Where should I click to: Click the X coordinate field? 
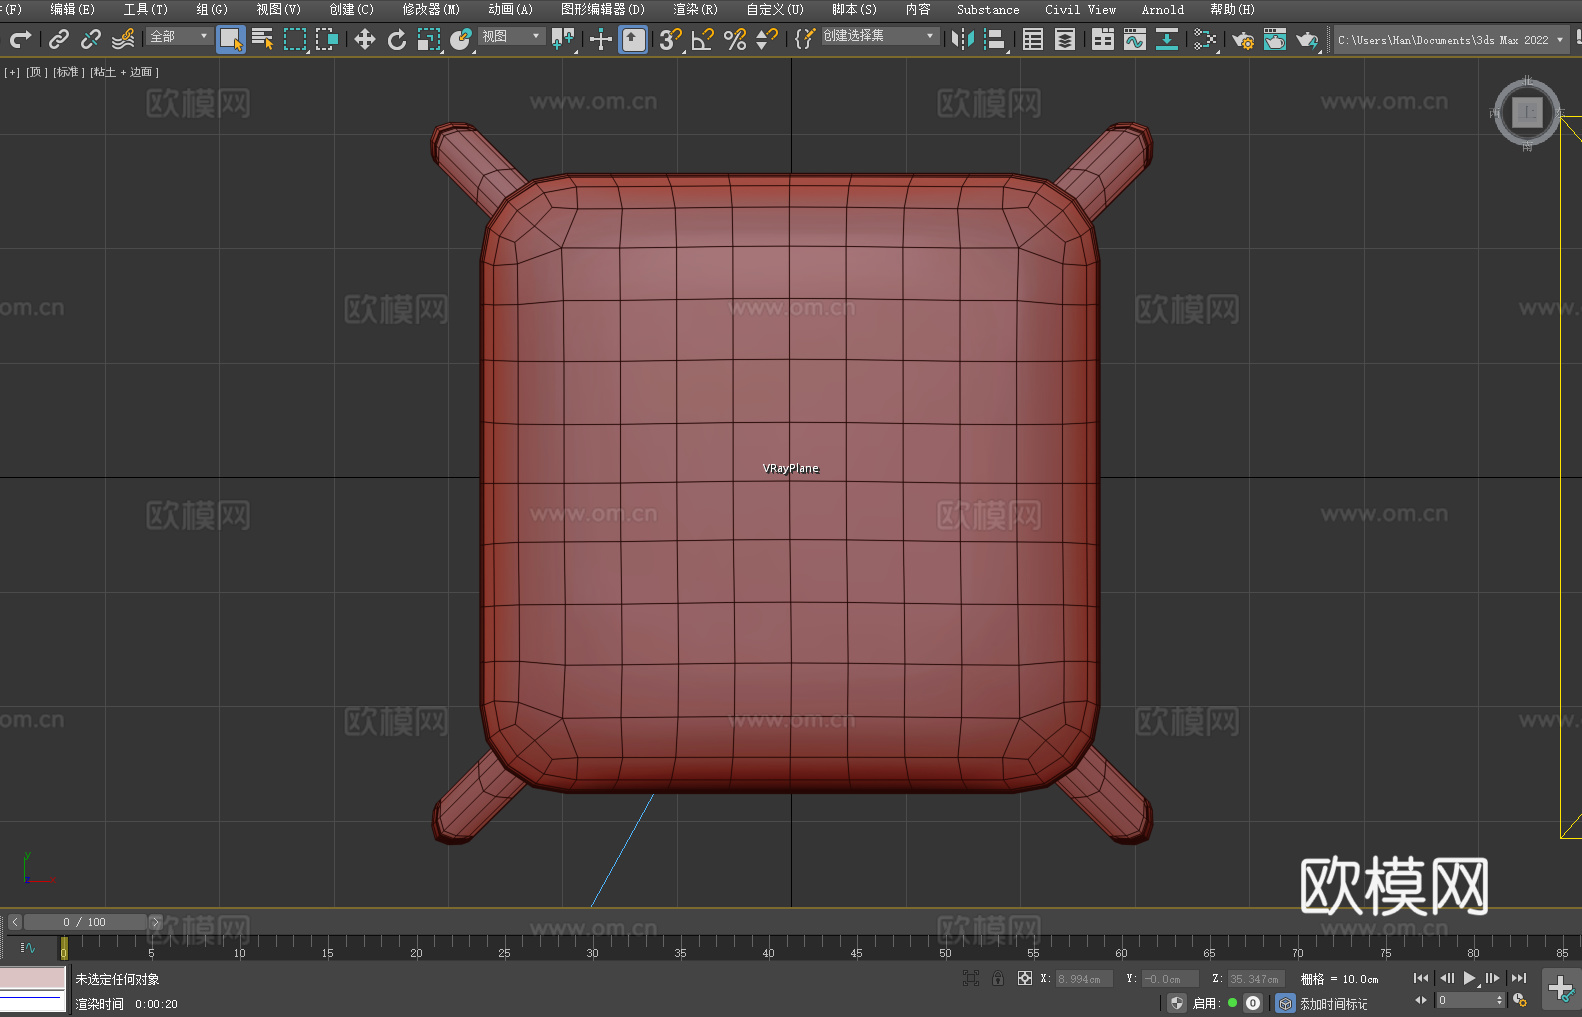(x=1084, y=979)
